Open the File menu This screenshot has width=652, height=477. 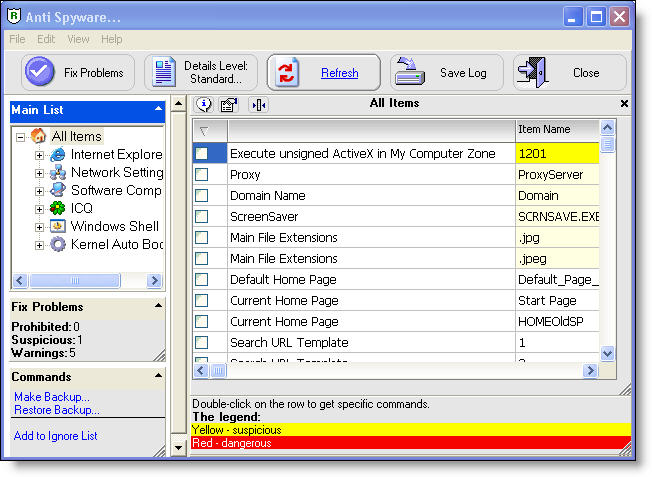pos(17,39)
